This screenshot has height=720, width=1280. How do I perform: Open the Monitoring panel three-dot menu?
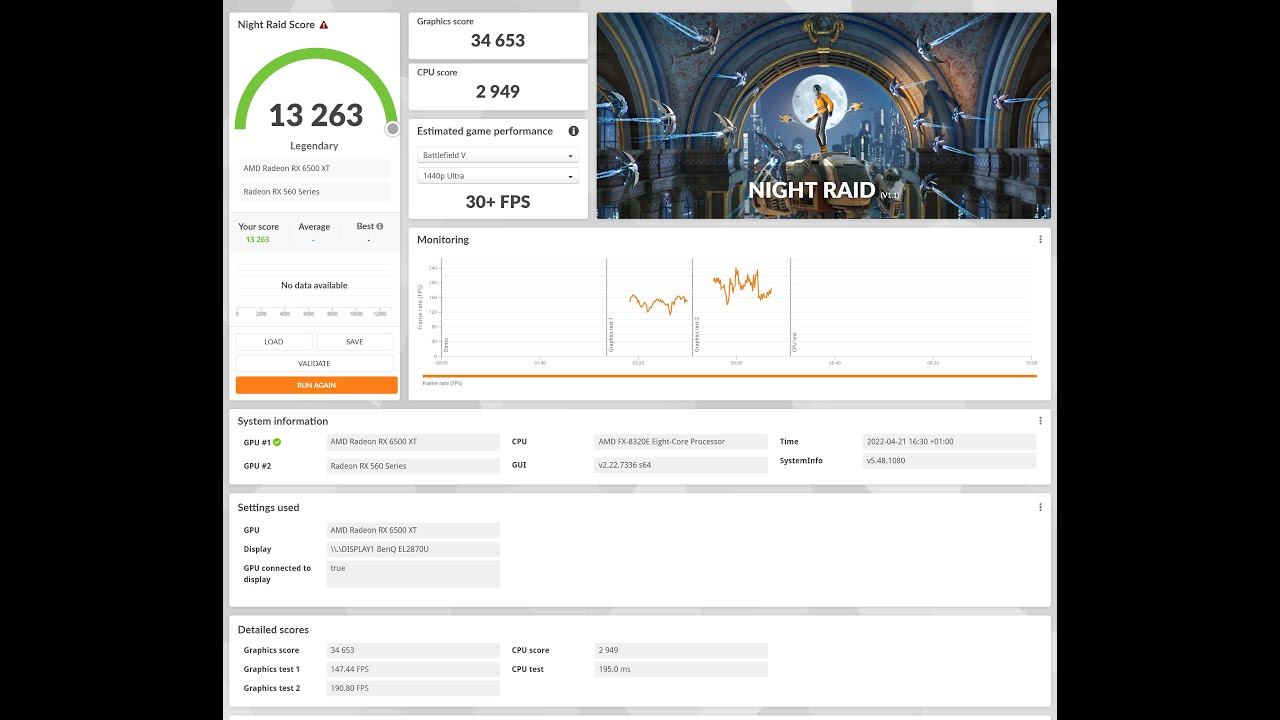(x=1040, y=239)
